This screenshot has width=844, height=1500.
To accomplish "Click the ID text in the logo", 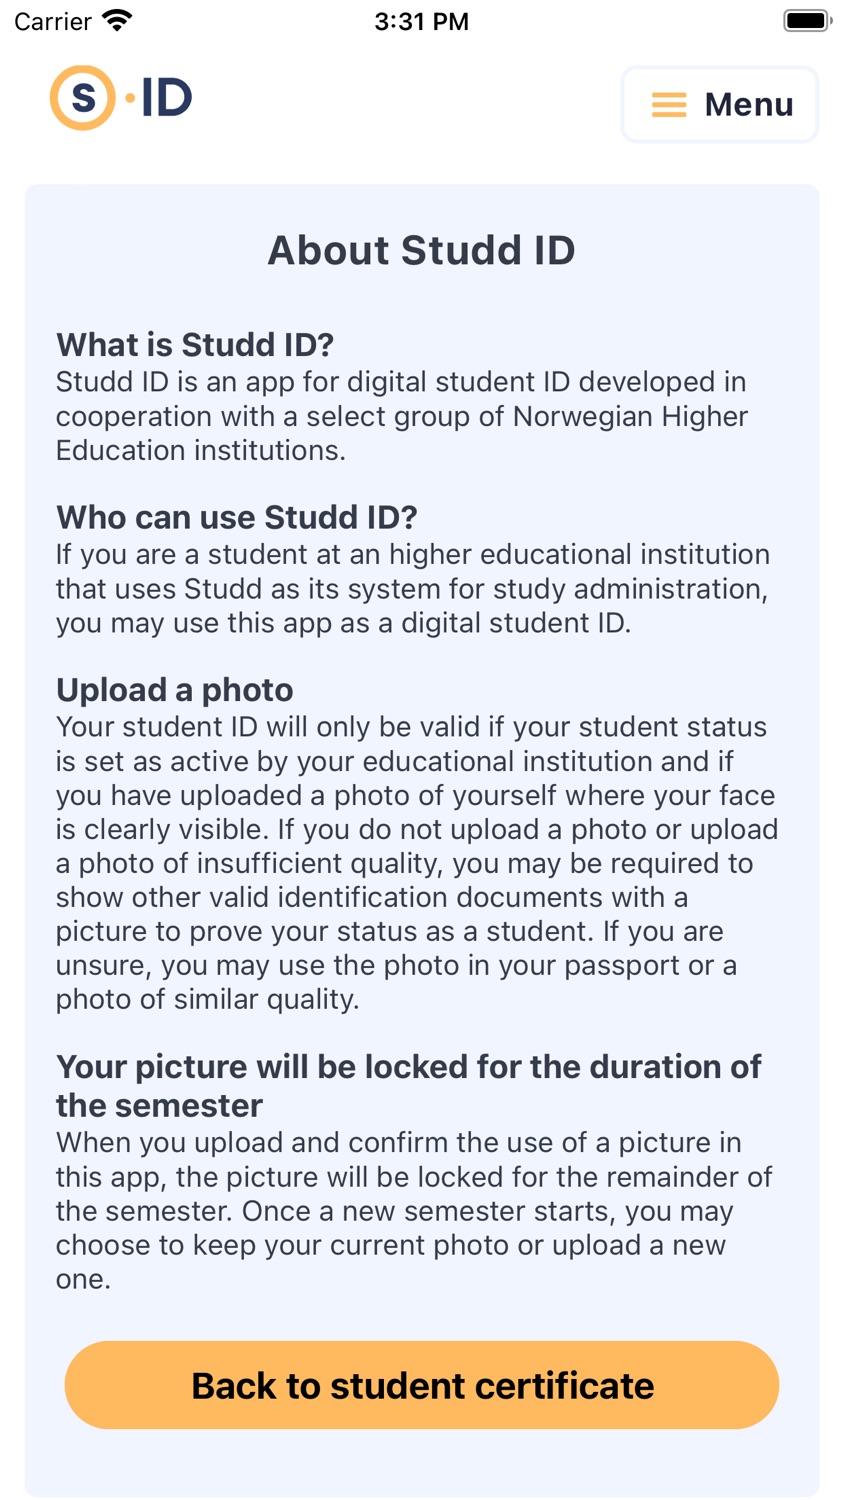I will 166,98.
